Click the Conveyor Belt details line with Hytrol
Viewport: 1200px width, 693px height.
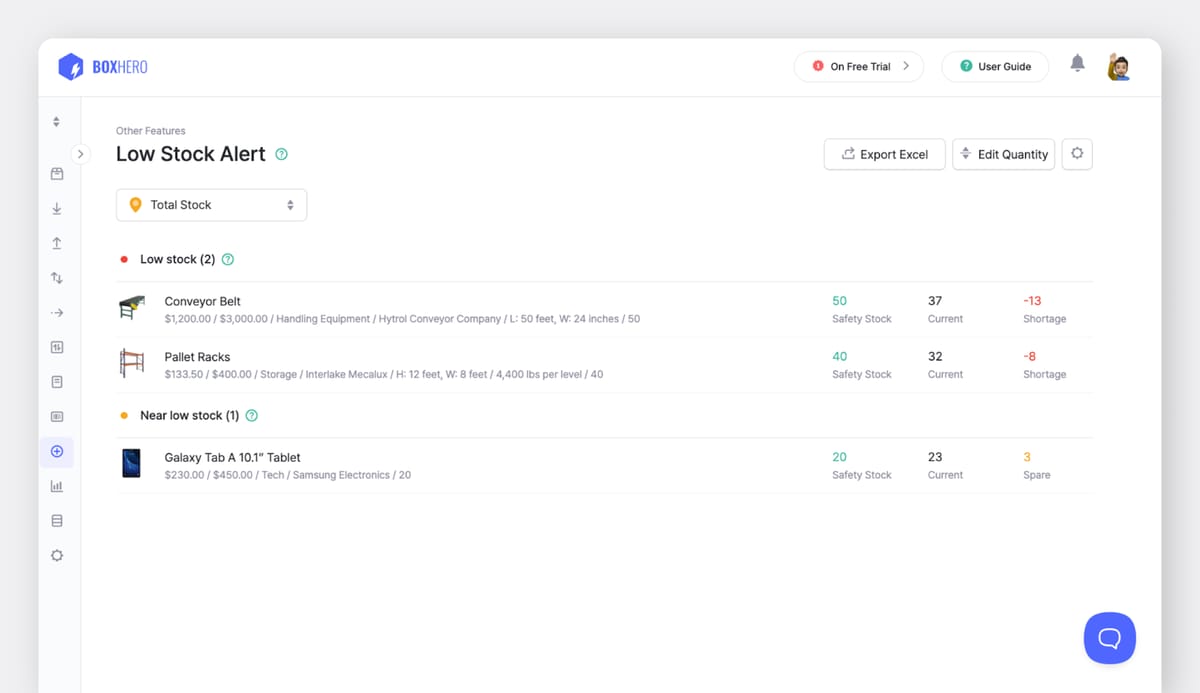tap(402, 319)
